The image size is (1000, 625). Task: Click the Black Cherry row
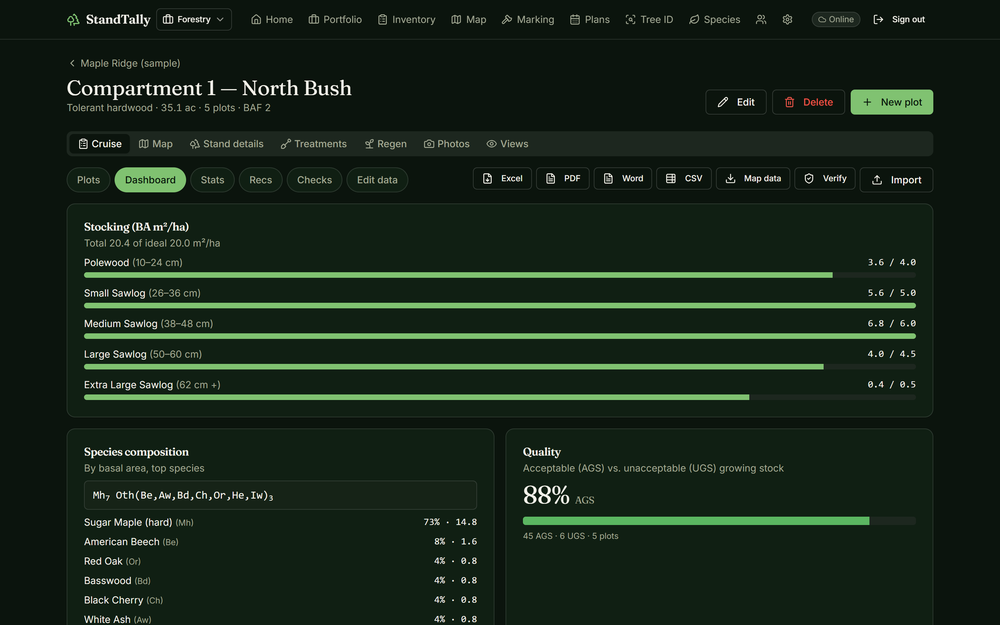tap(281, 600)
